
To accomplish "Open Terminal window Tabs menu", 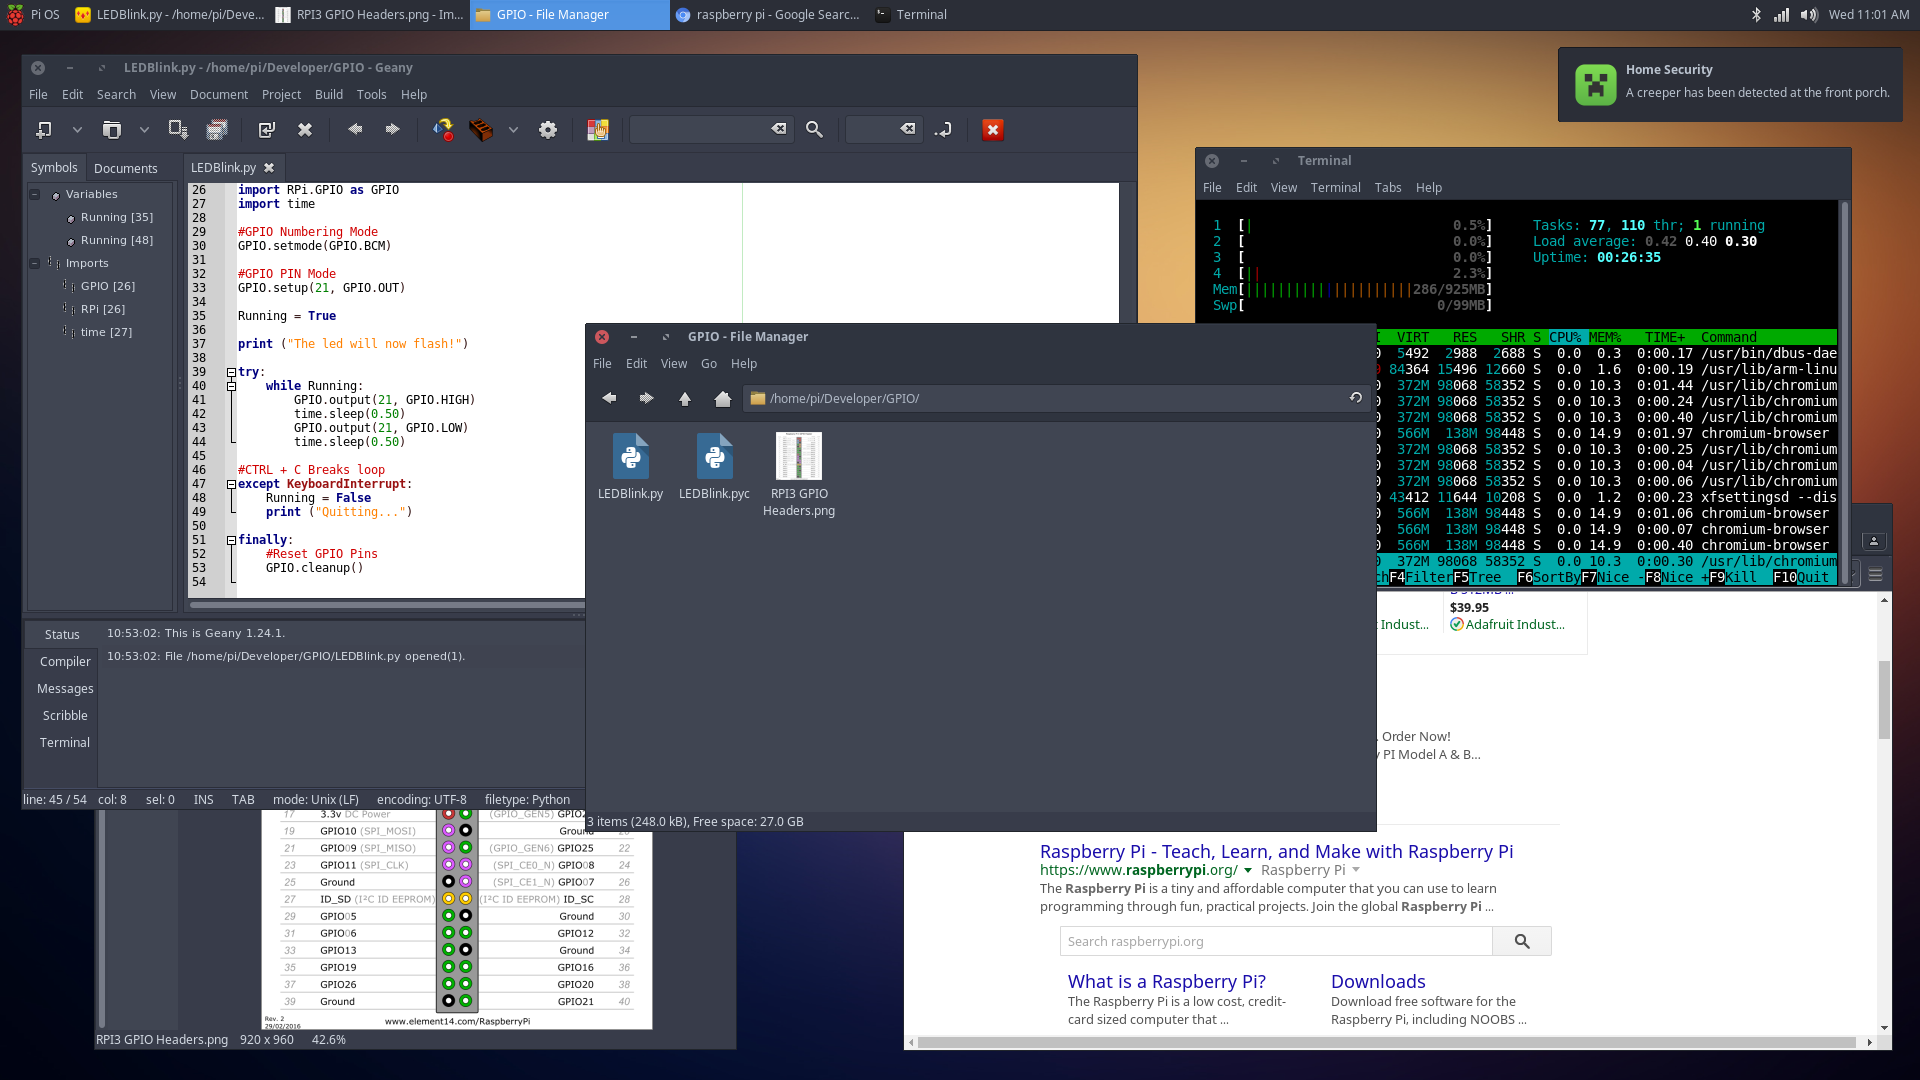I will 1388,188.
